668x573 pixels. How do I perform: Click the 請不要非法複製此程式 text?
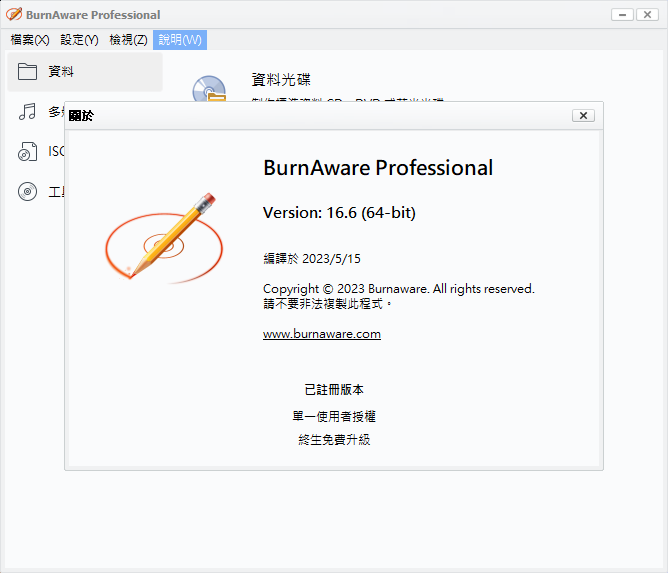pos(327,304)
